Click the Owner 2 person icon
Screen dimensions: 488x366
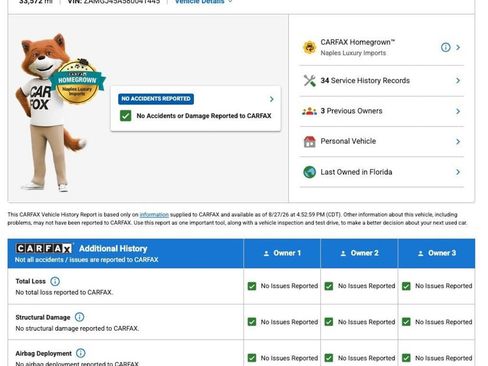343,253
